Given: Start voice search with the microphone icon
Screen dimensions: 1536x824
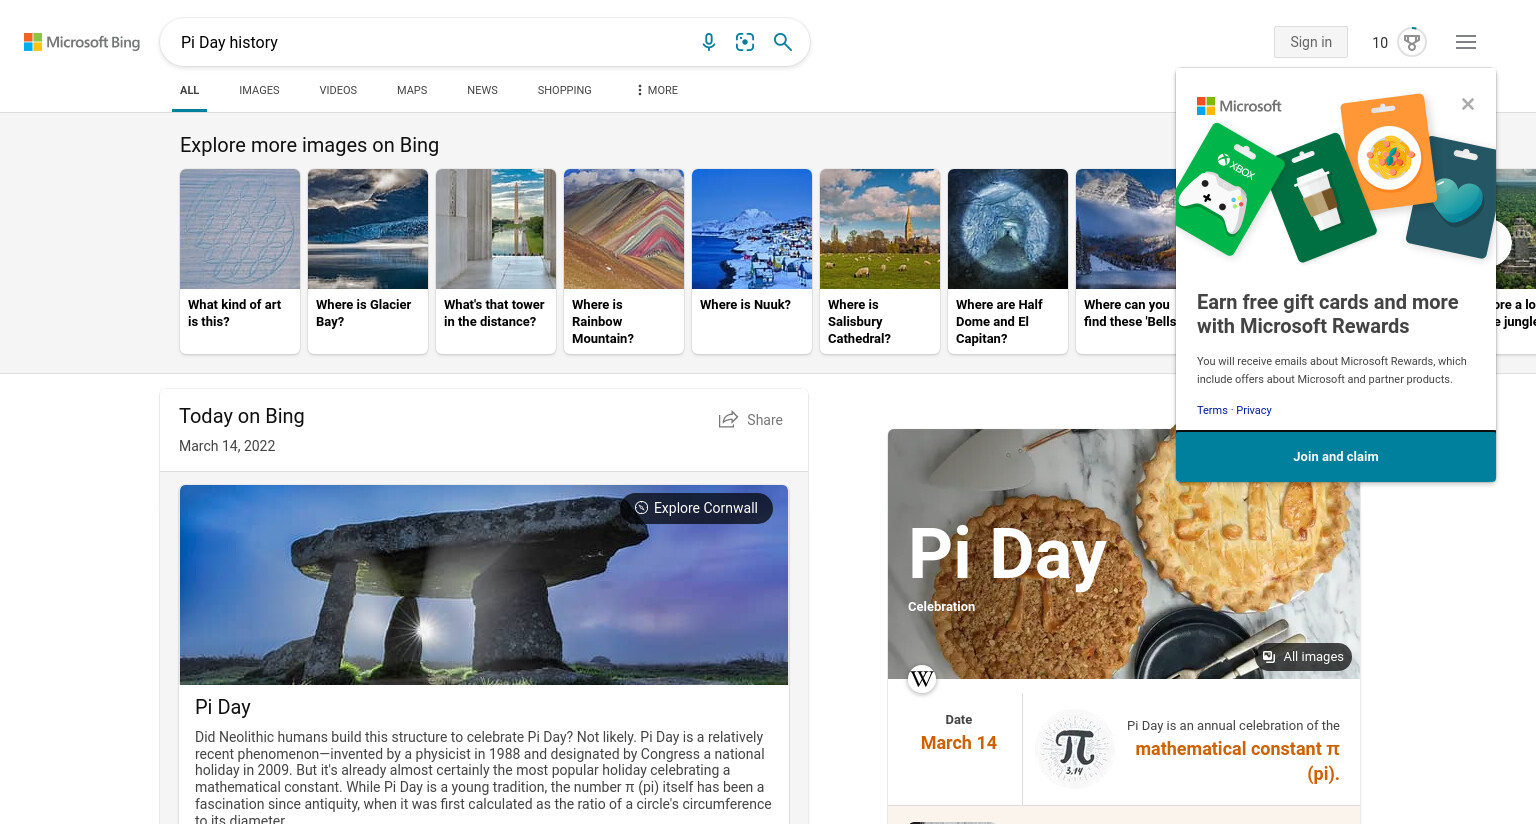Looking at the screenshot, I should click(x=709, y=42).
